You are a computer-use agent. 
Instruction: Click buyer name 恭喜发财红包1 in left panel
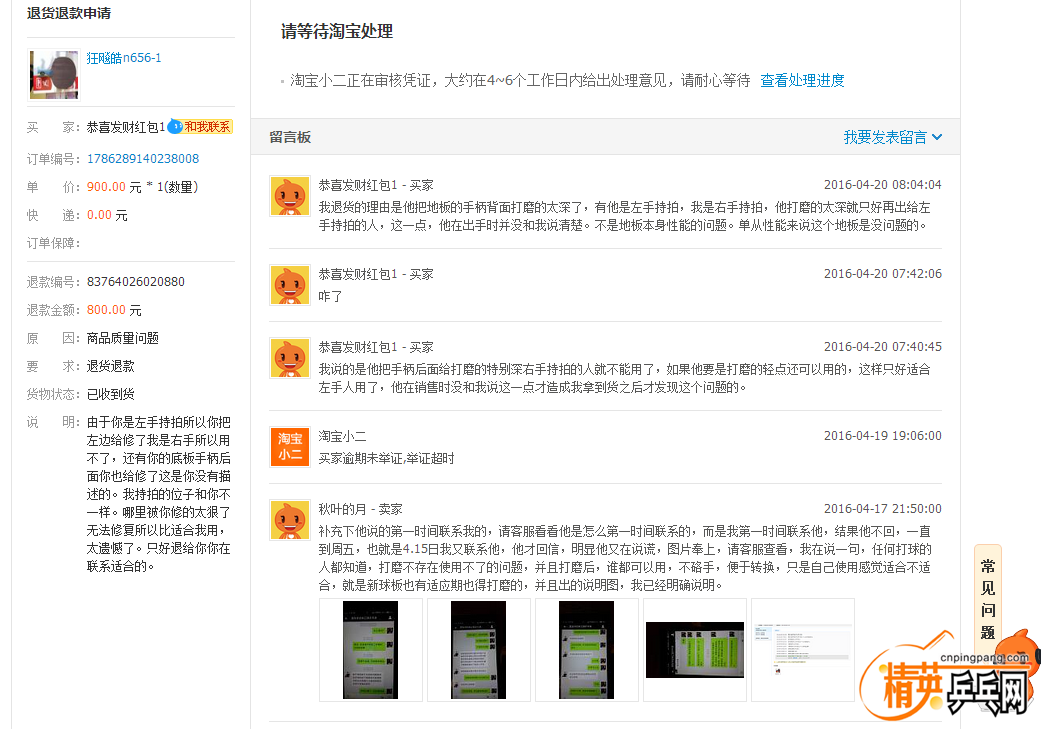tap(125, 127)
